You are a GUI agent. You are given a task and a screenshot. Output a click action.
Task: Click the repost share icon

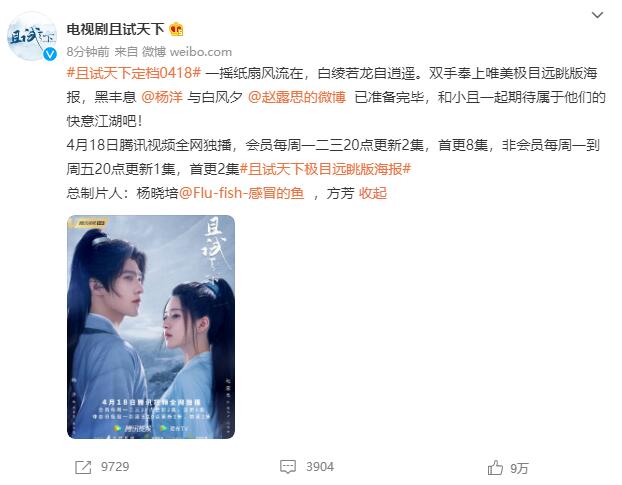tap(83, 467)
